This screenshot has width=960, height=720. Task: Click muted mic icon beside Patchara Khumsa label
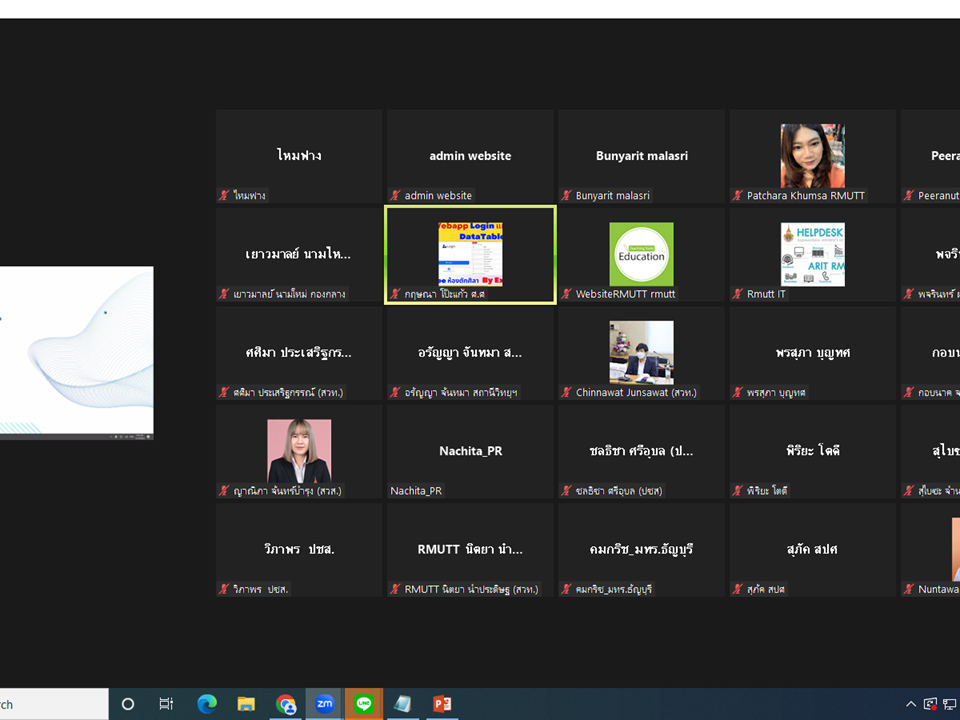pos(738,195)
